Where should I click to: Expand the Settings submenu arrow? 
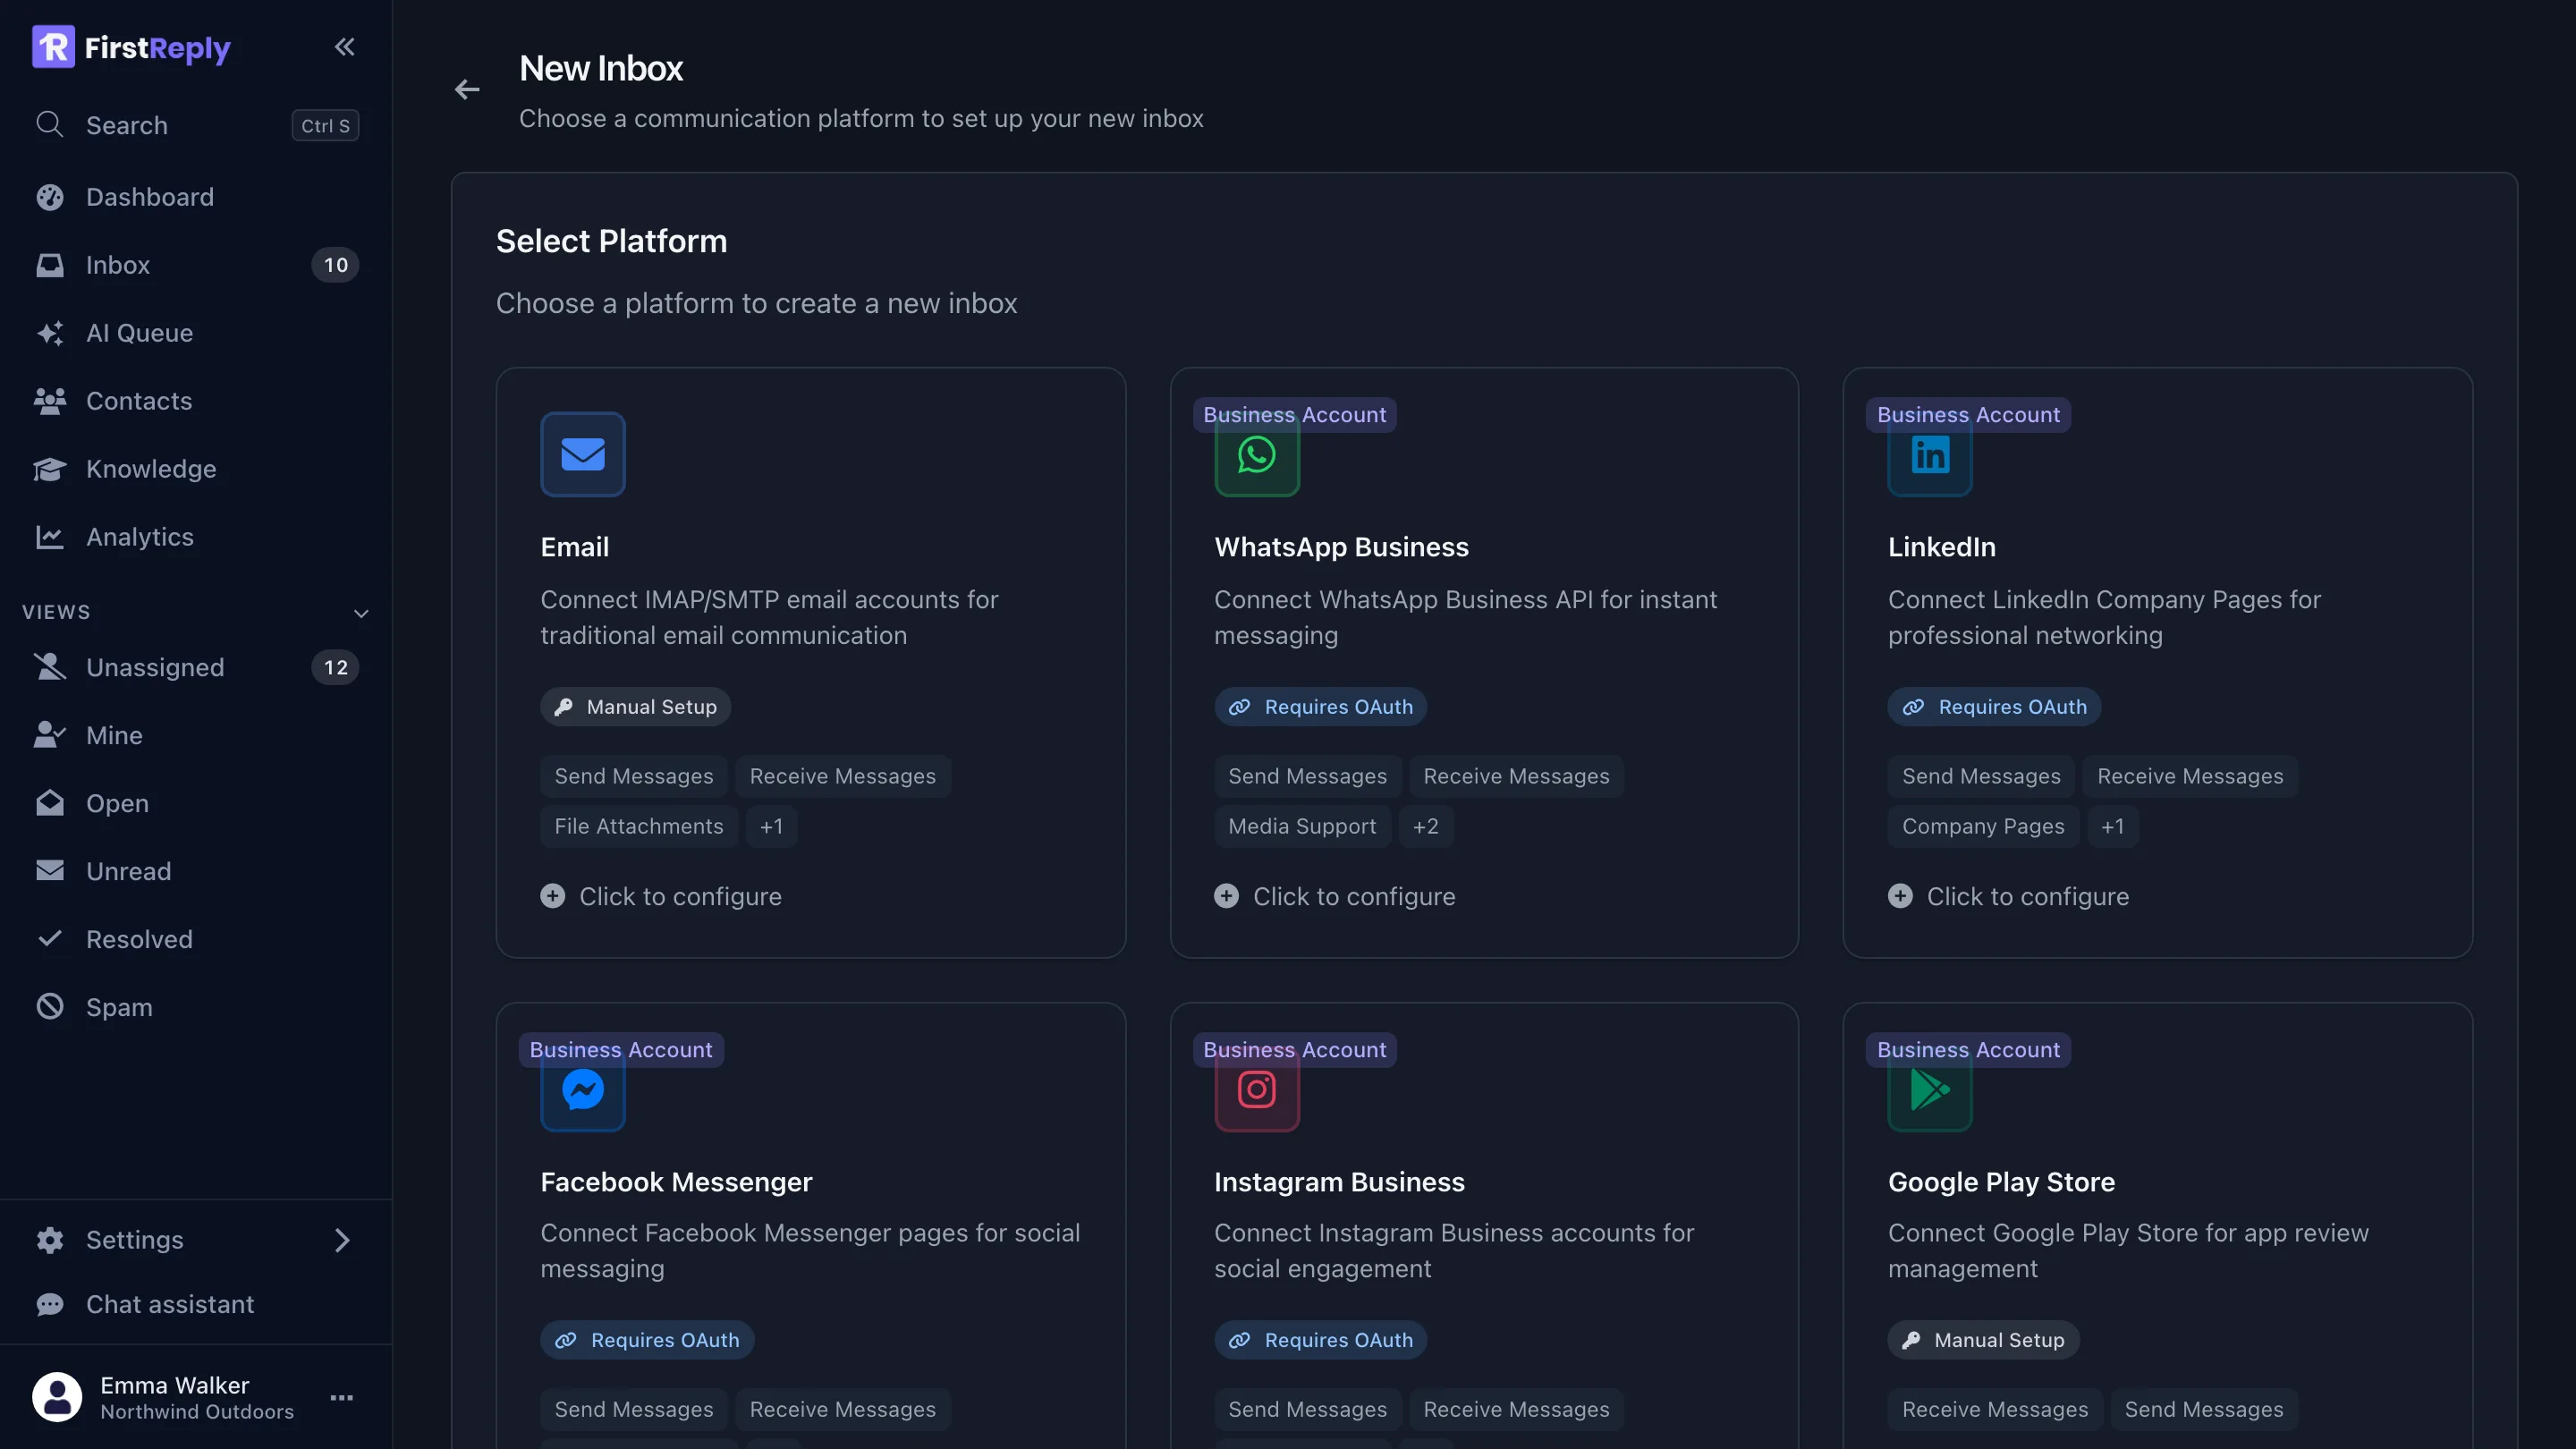point(342,1240)
